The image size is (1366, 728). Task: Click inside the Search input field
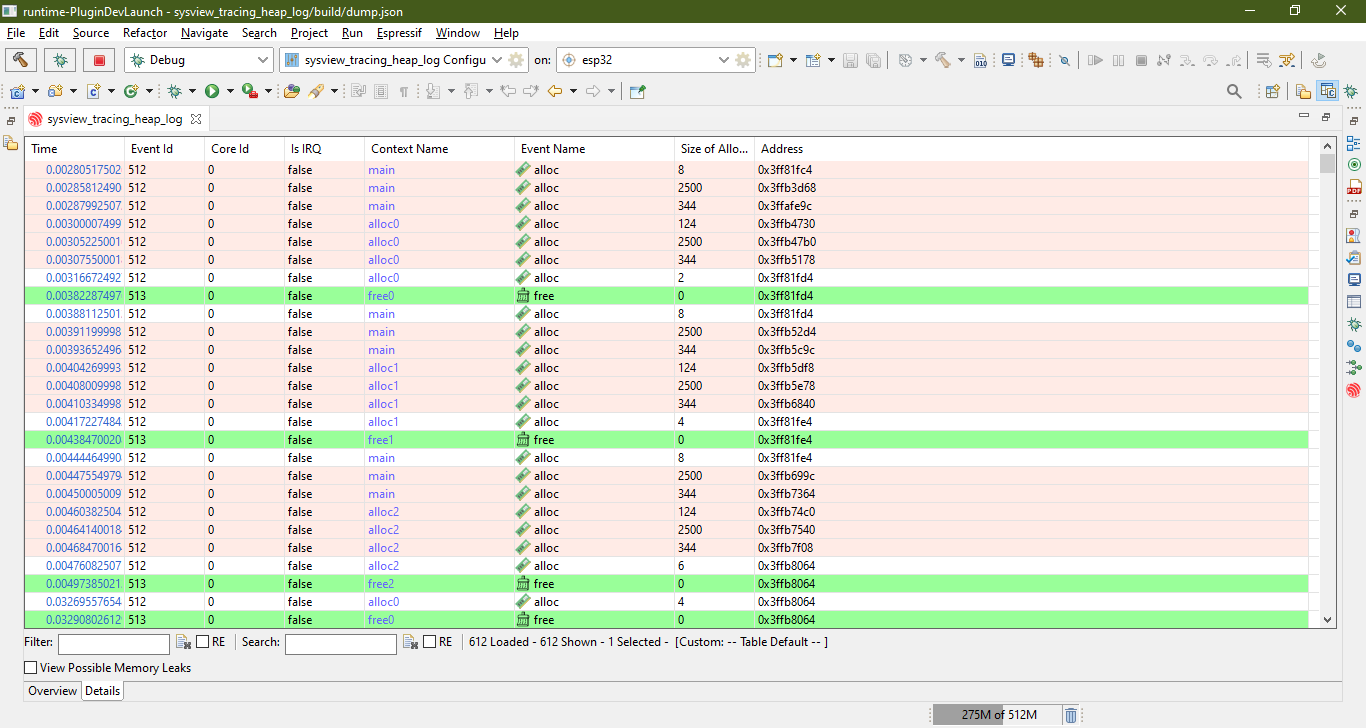(x=340, y=644)
